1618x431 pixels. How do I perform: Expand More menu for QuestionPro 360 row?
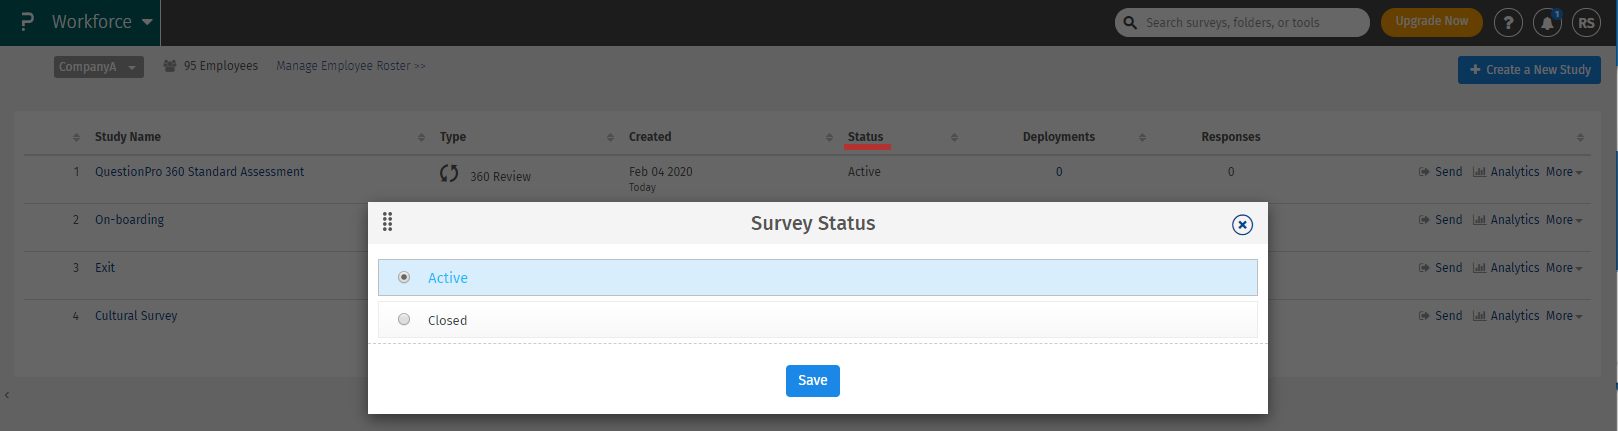pyautogui.click(x=1564, y=172)
